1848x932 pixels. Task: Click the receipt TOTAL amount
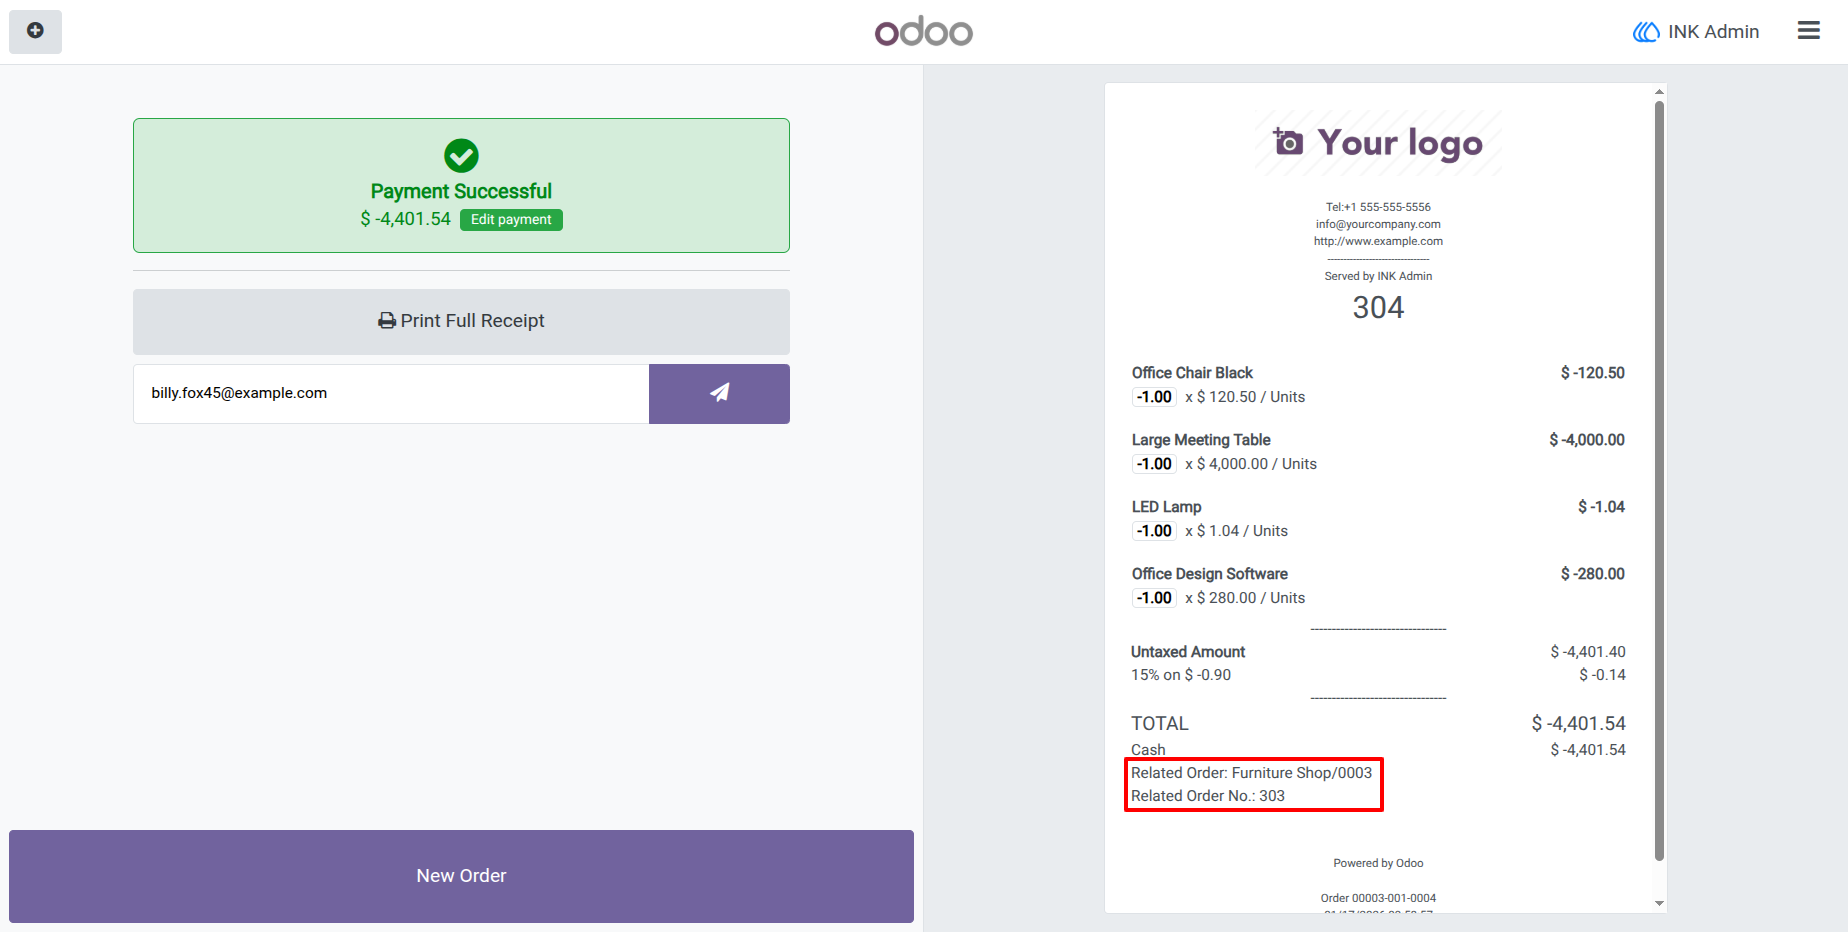coord(1578,723)
